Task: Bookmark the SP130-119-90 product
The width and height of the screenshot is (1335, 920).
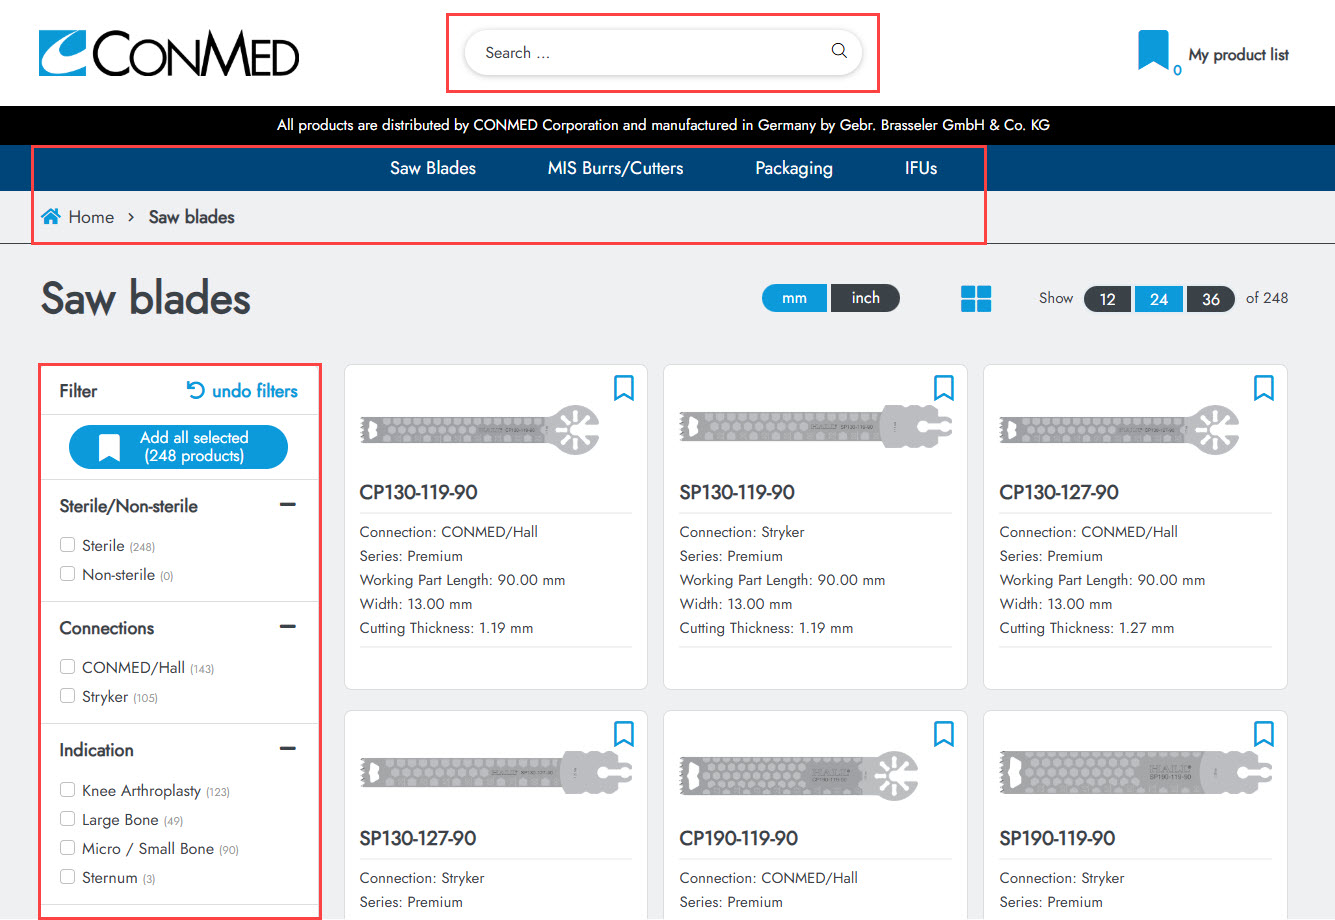Action: [x=943, y=388]
